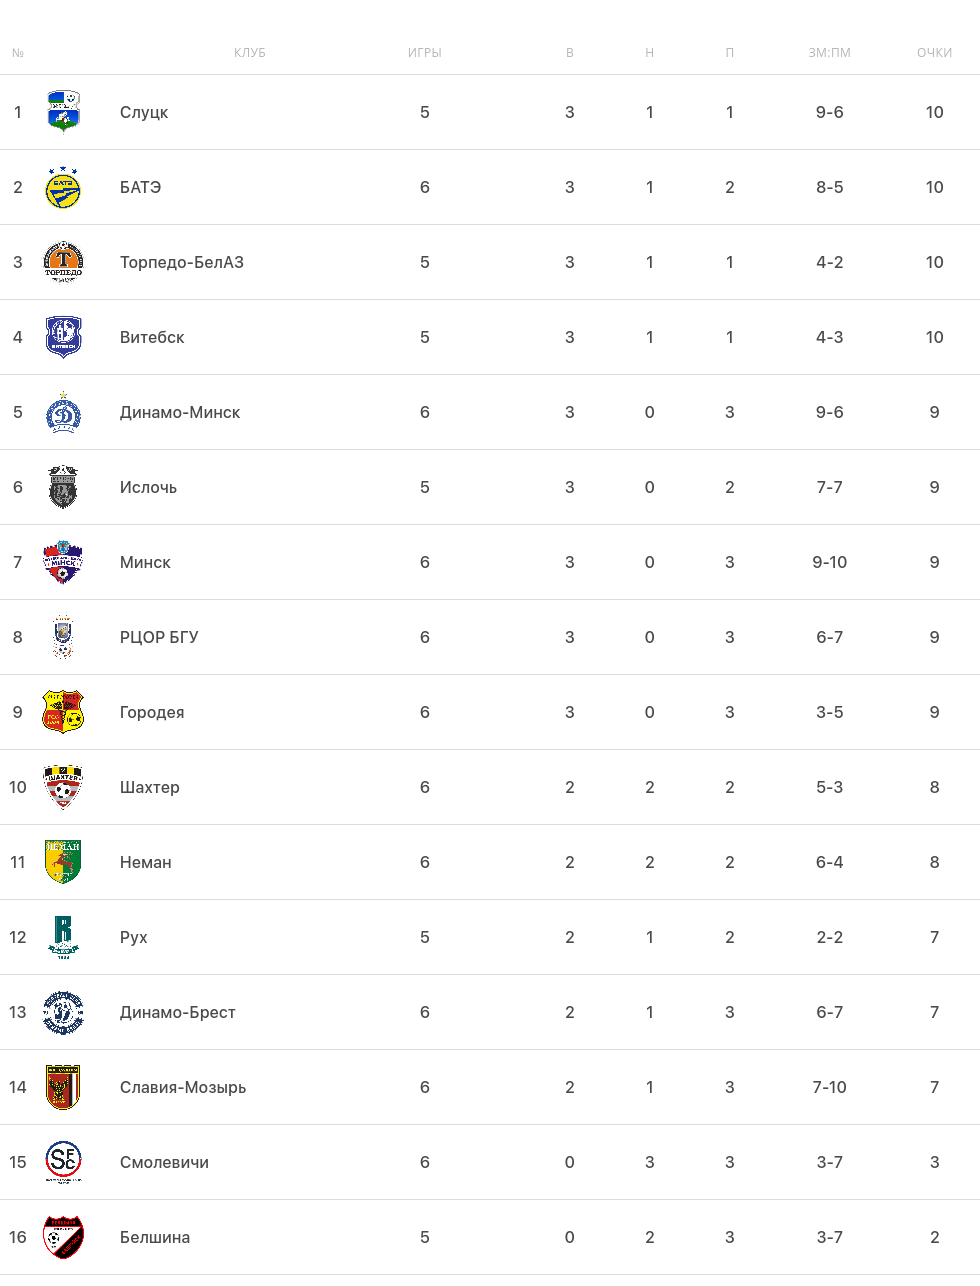
Task: Click the Неман green shield logo
Action: pos(63,862)
